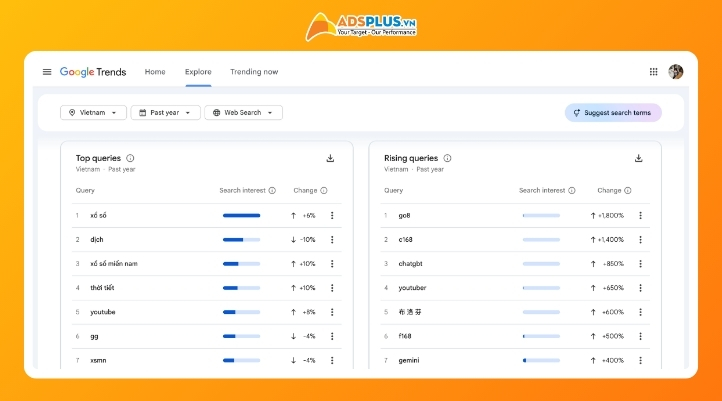Screen dimensions: 722x401
Task: Click Search interest header in Top queries
Action: coord(242,191)
